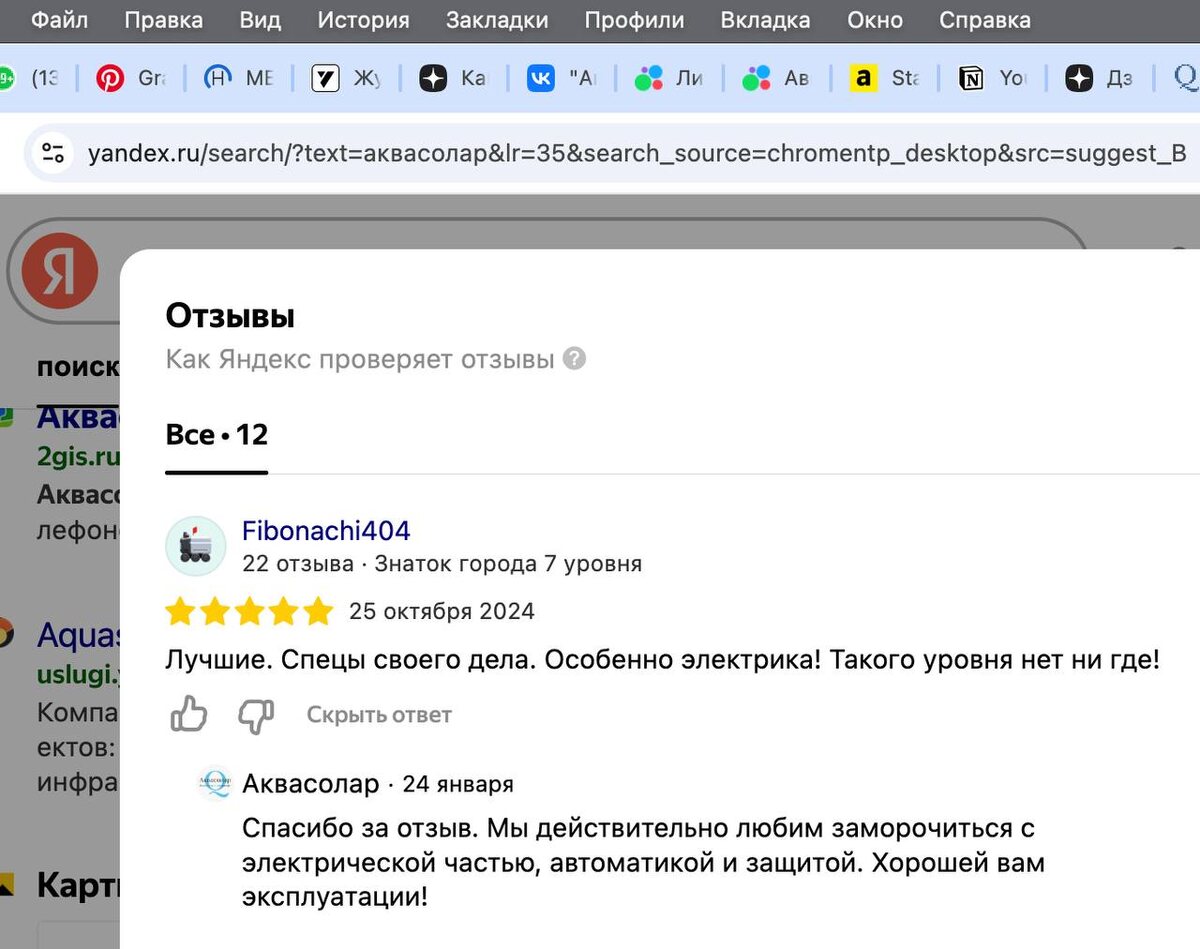
Task: Open the Закладки menu
Action: tap(497, 20)
